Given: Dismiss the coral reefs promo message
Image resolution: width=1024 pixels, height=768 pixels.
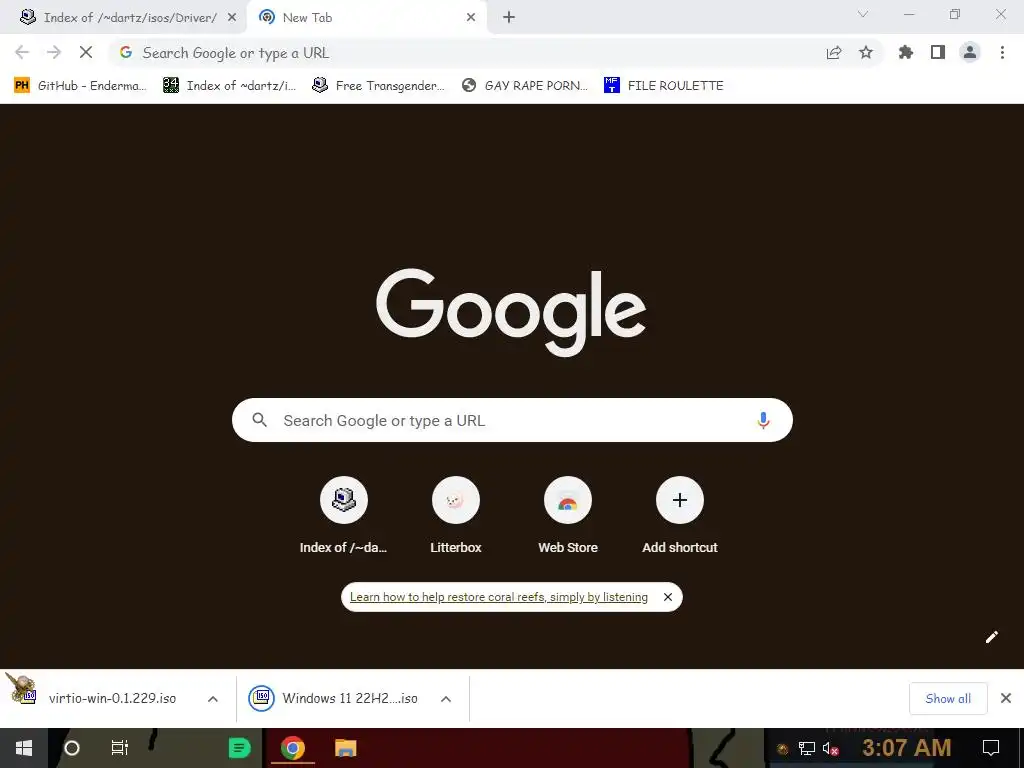Looking at the screenshot, I should pos(667,597).
